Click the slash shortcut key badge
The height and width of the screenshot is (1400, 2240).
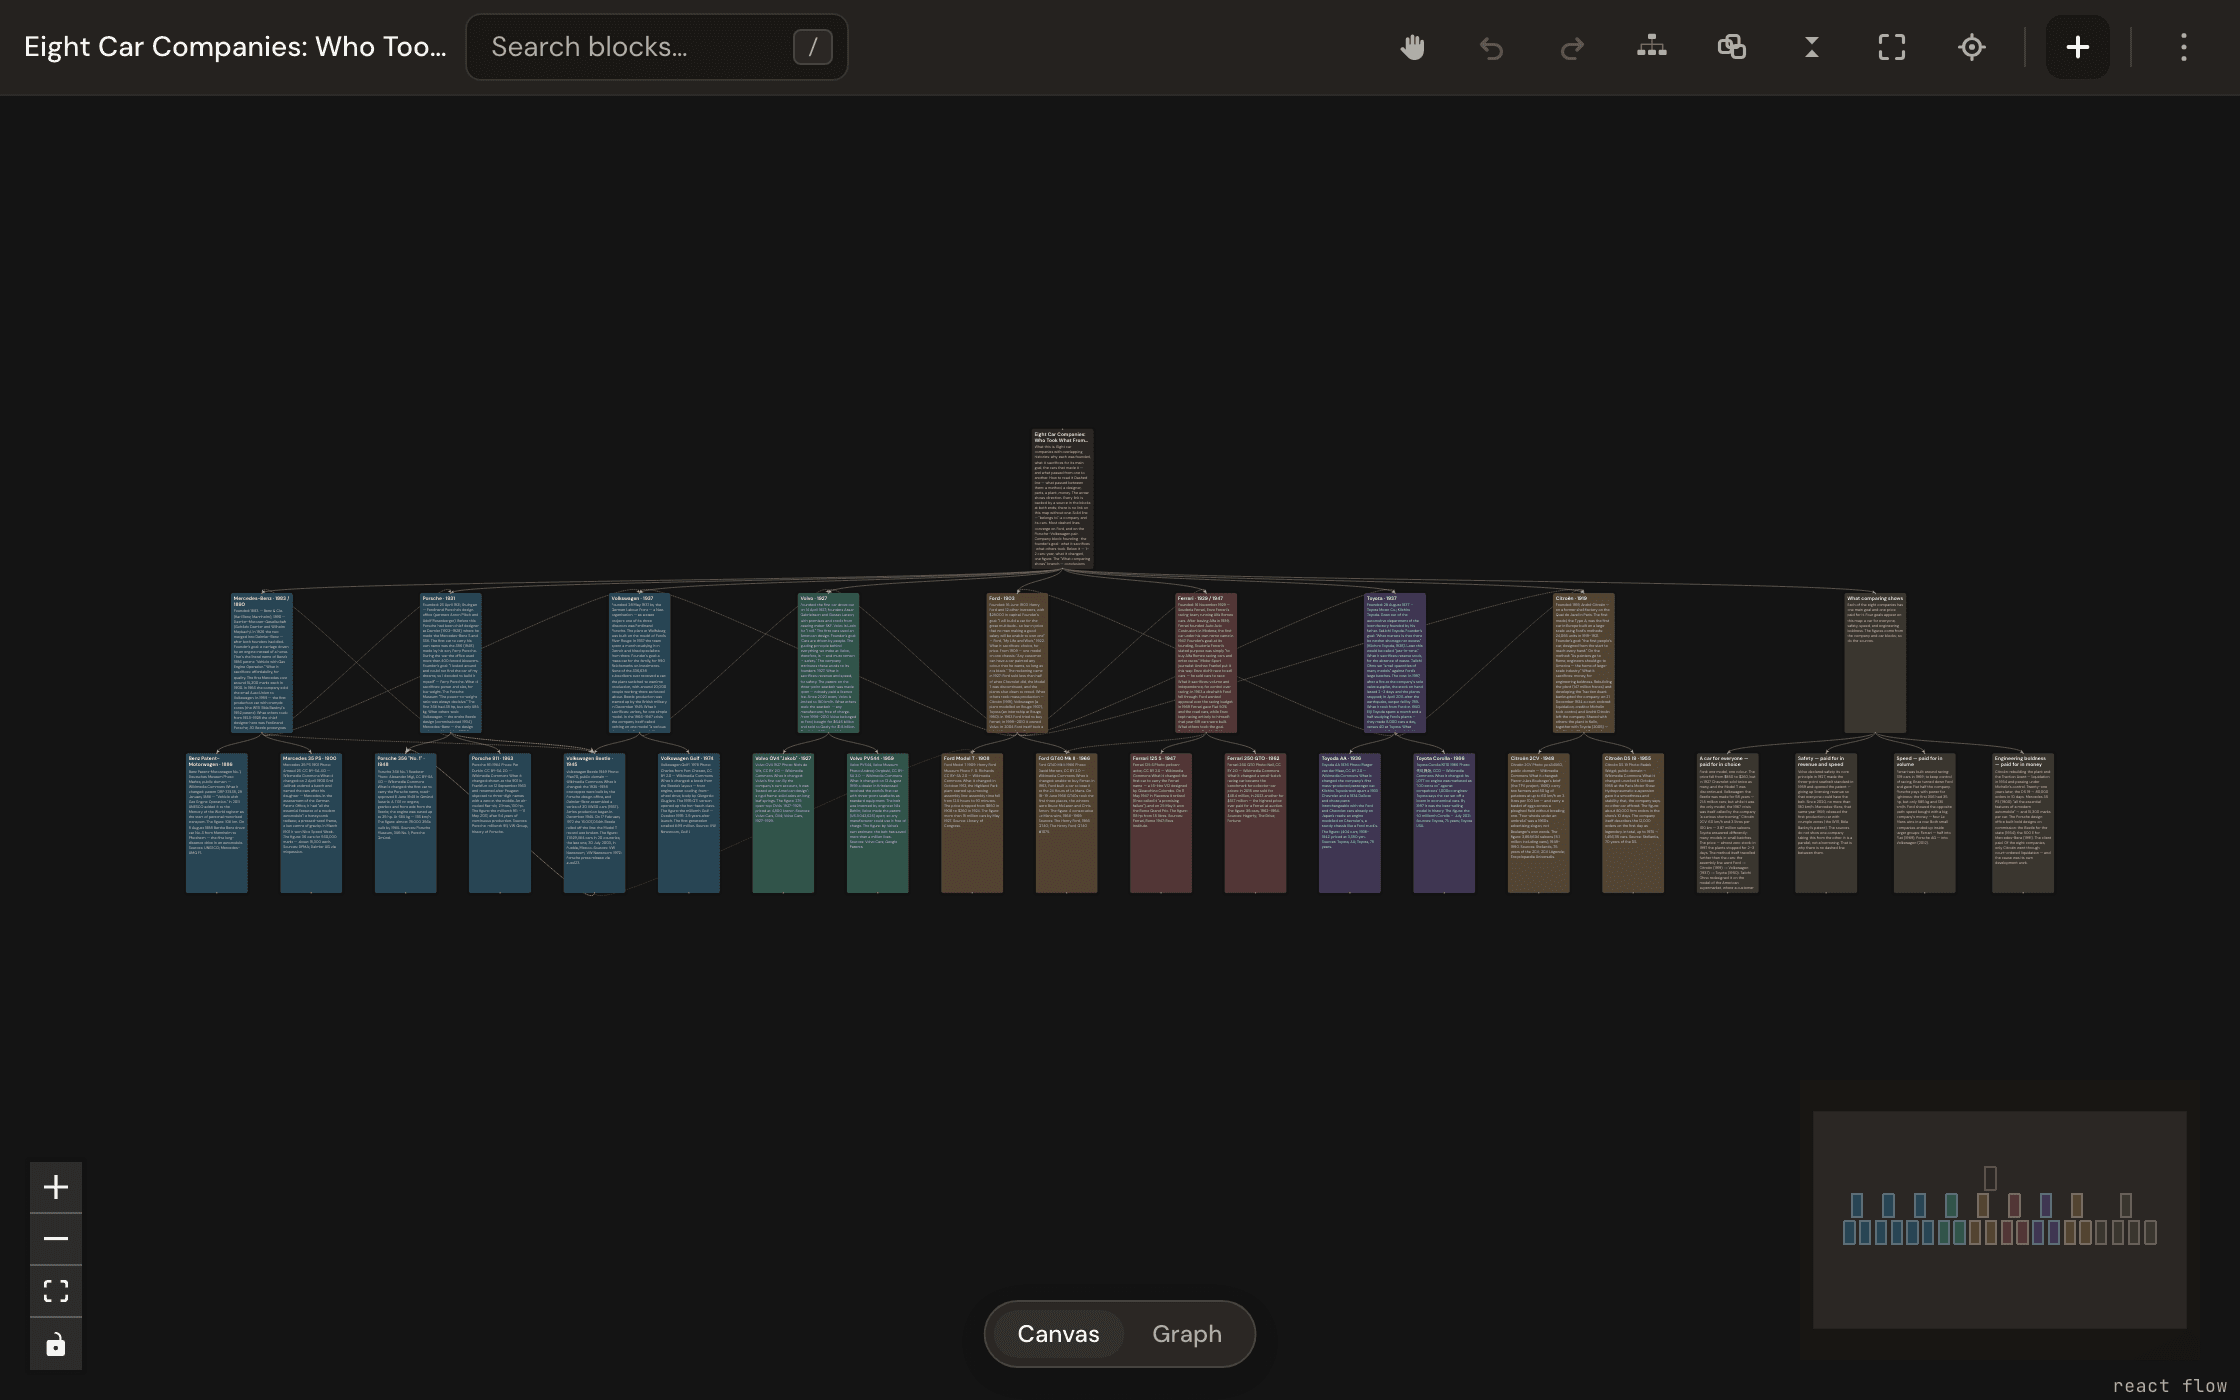pyautogui.click(x=812, y=47)
